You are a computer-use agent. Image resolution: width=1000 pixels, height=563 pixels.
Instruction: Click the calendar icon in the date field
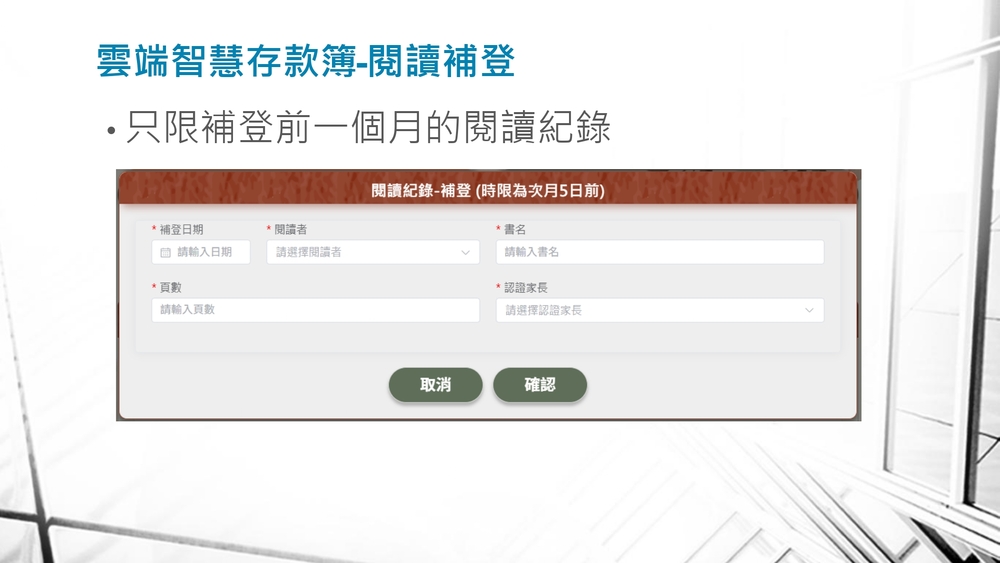166,253
